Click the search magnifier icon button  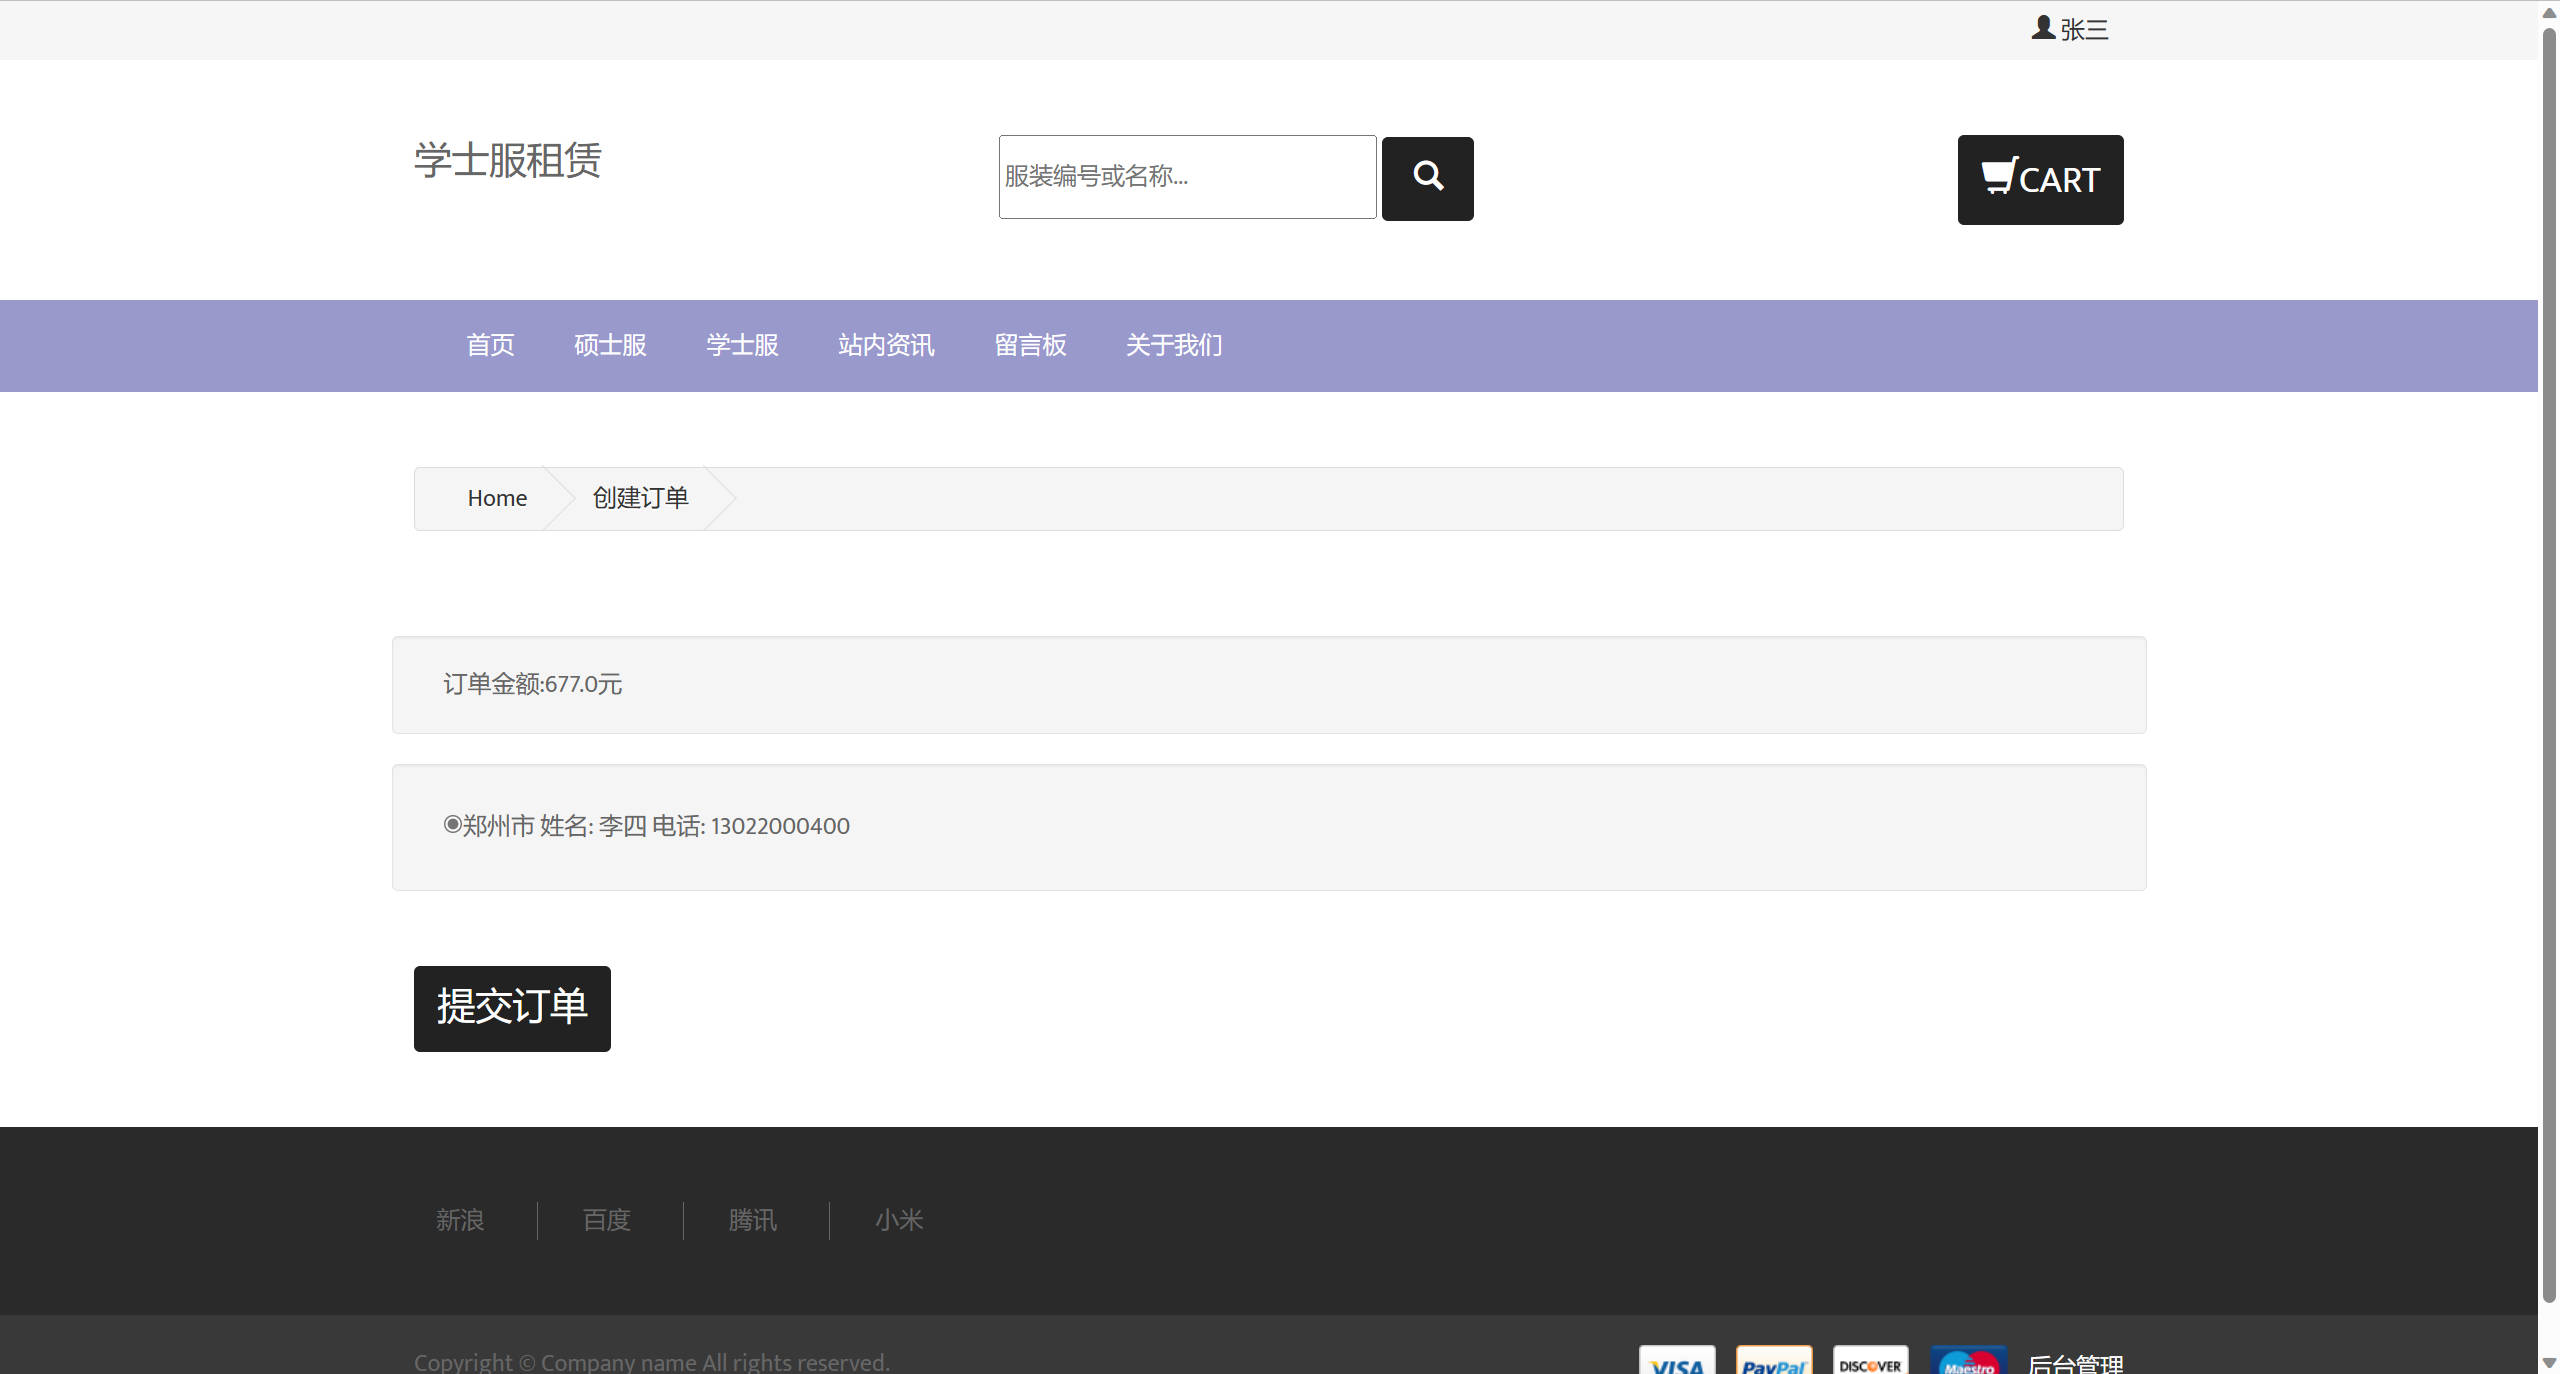tap(1427, 178)
